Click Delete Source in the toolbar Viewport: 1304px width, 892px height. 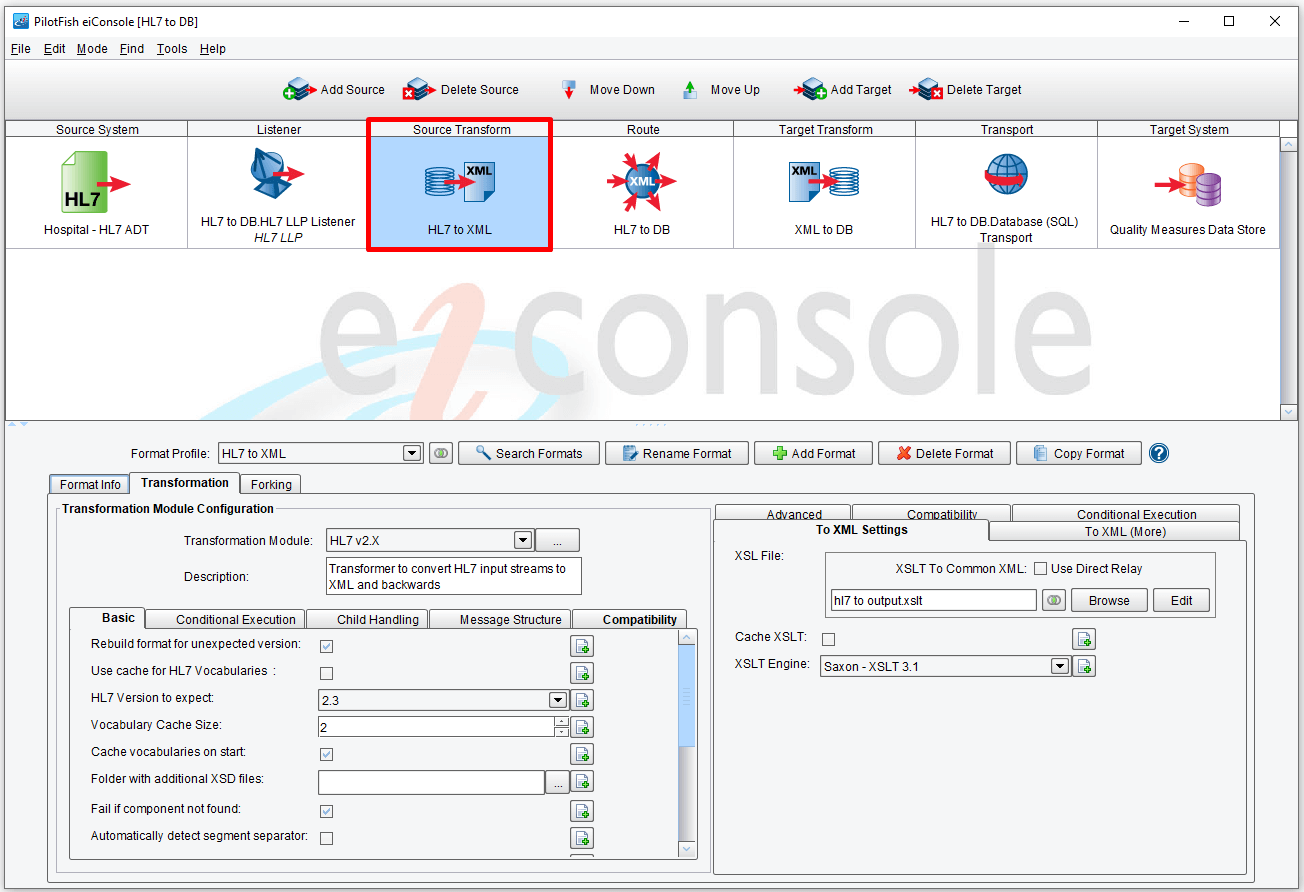pos(461,90)
